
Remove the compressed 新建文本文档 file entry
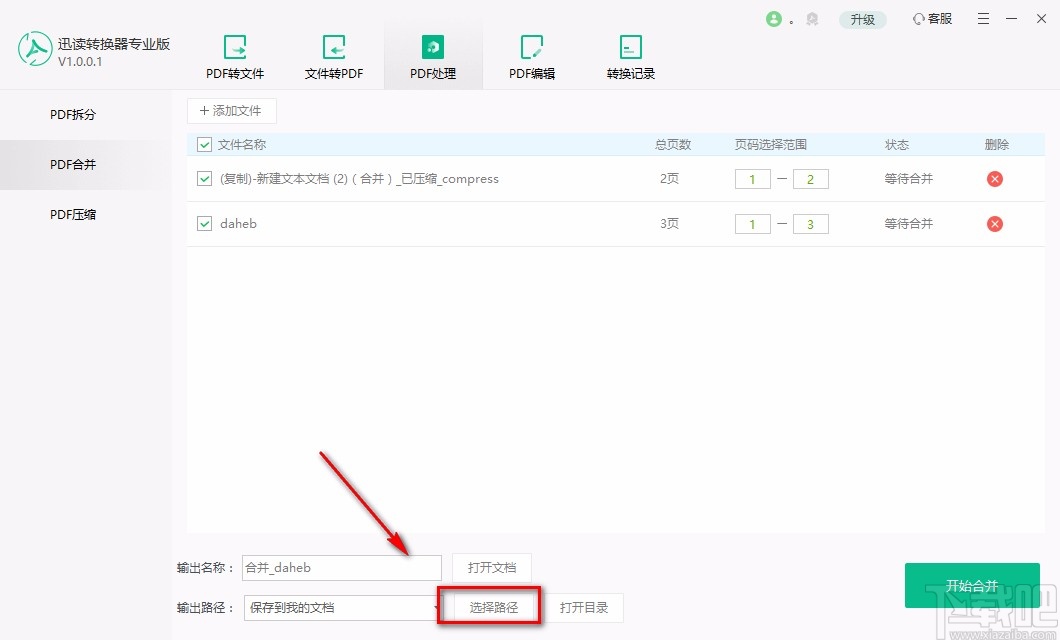pos(994,179)
